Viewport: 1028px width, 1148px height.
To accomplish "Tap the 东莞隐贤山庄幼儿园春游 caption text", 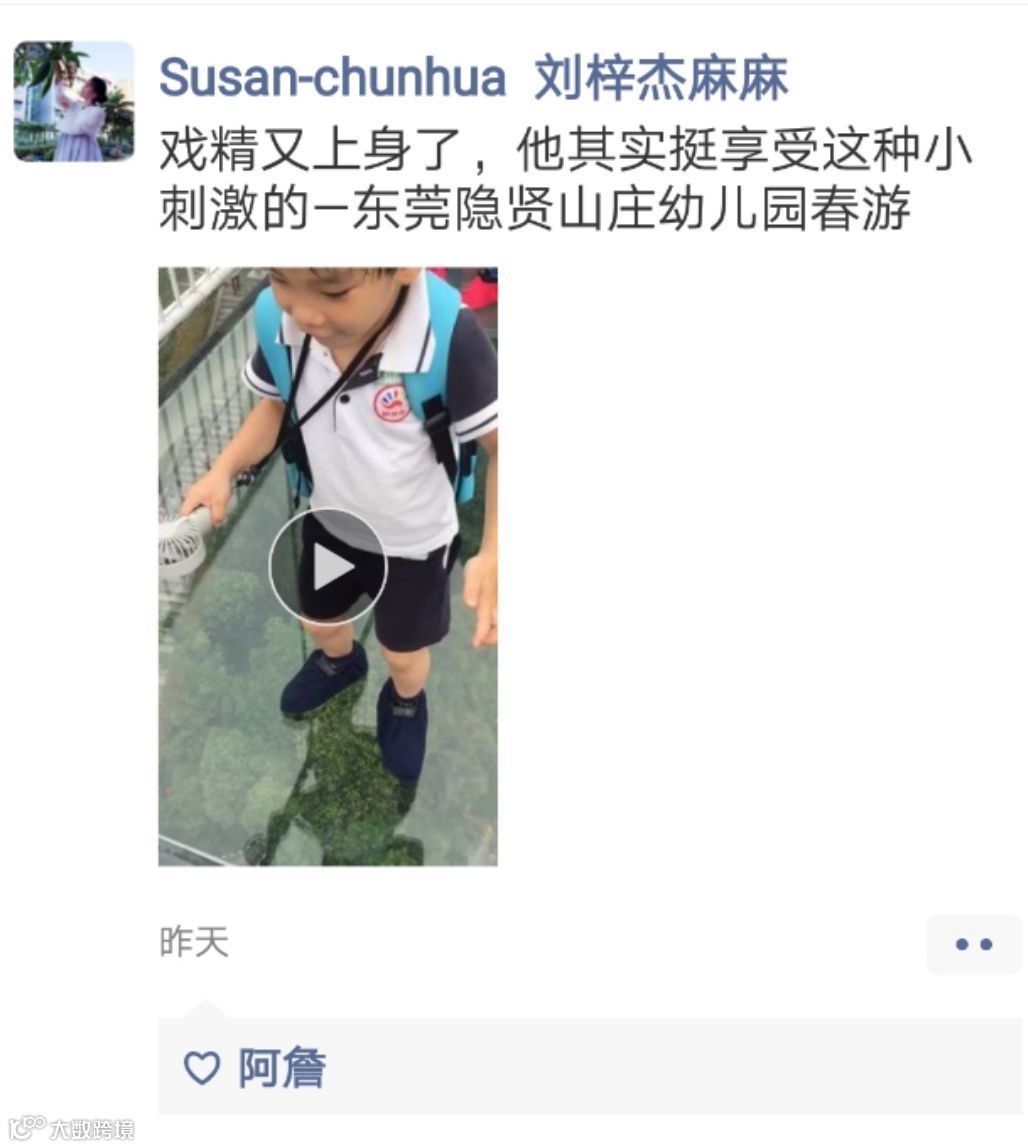I will coord(632,208).
